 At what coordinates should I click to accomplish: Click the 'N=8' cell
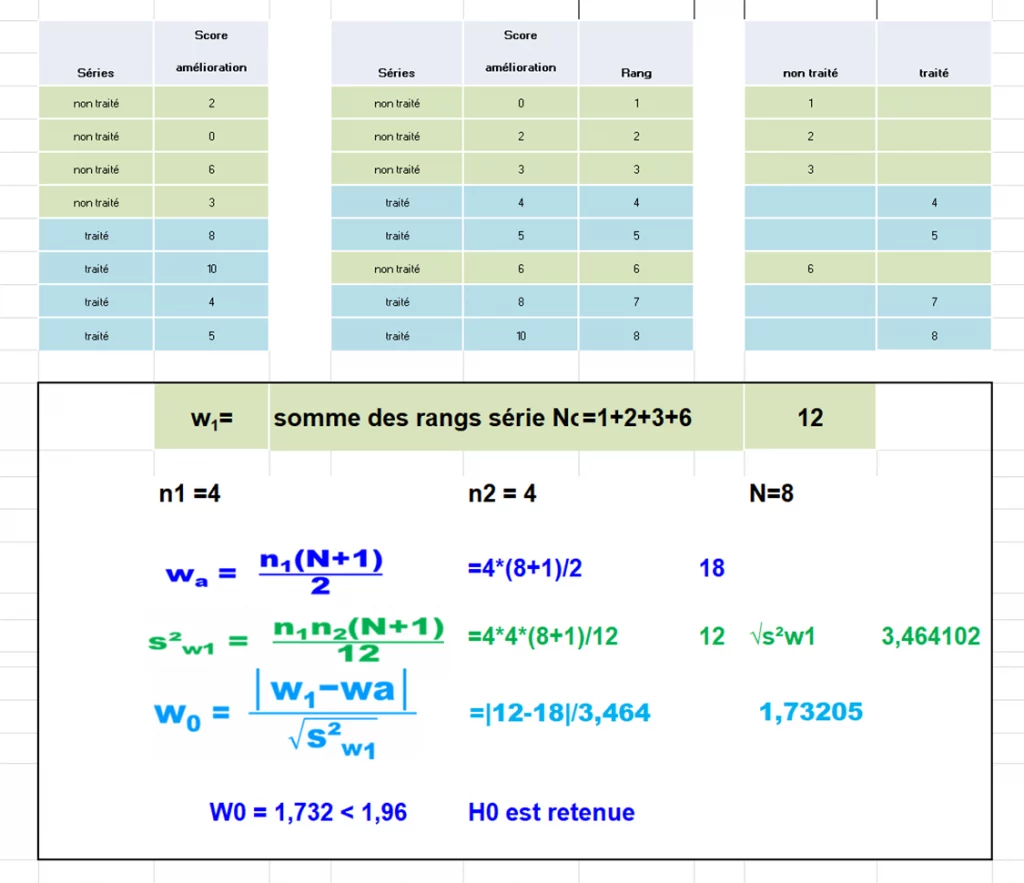[x=771, y=493]
